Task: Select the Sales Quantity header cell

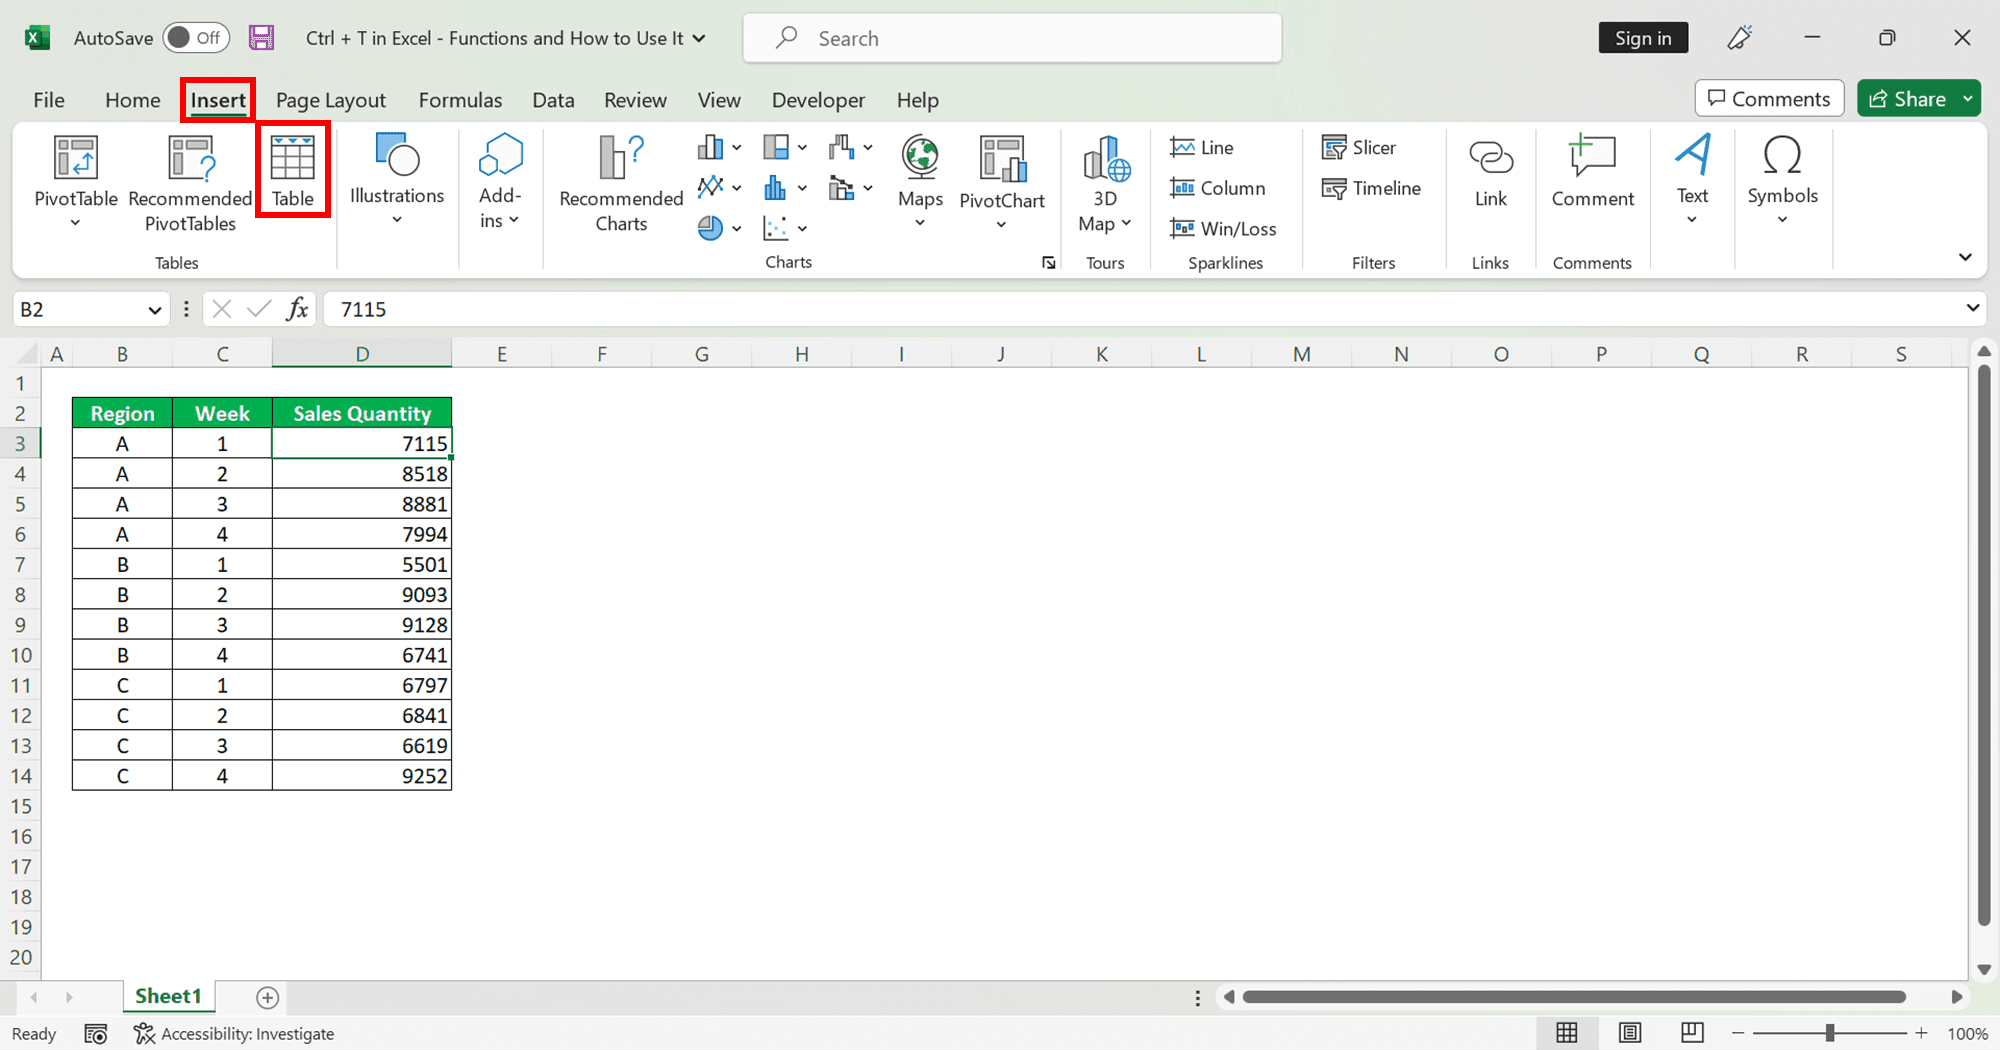Action: click(362, 413)
